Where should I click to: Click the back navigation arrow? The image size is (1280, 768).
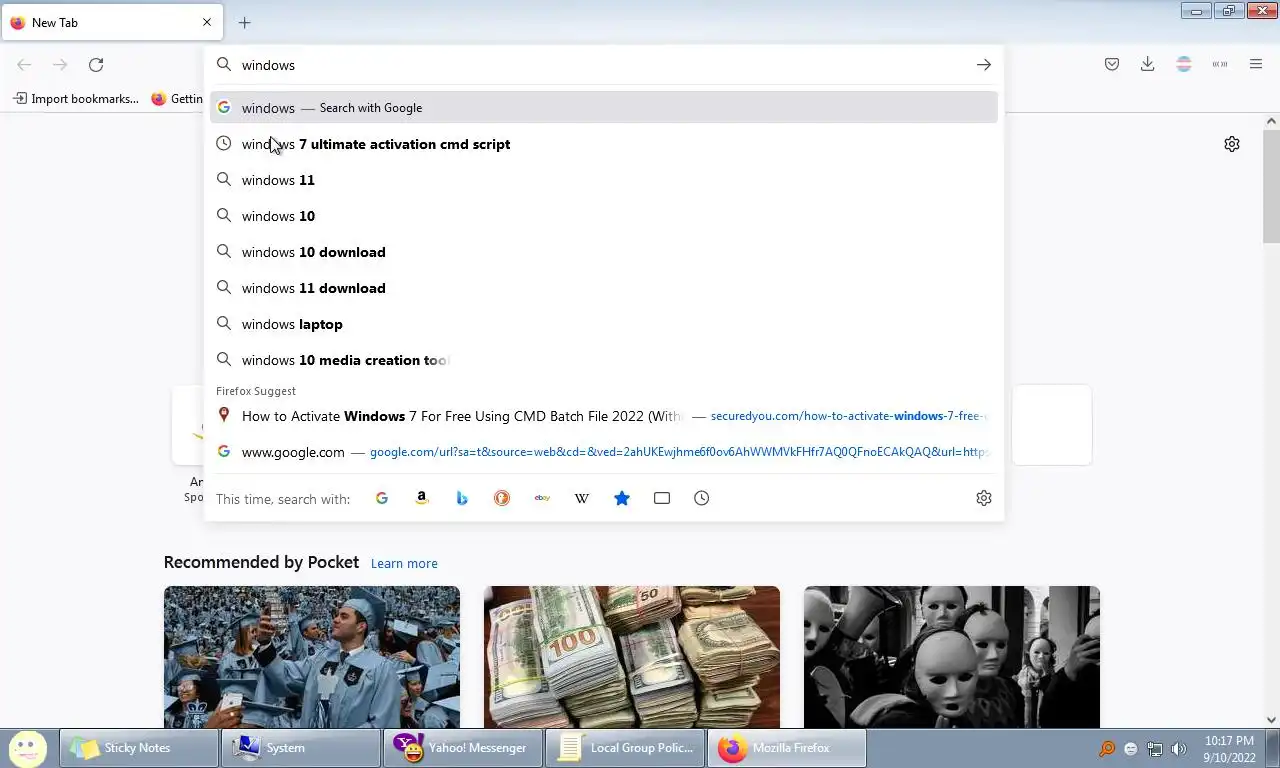[24, 65]
